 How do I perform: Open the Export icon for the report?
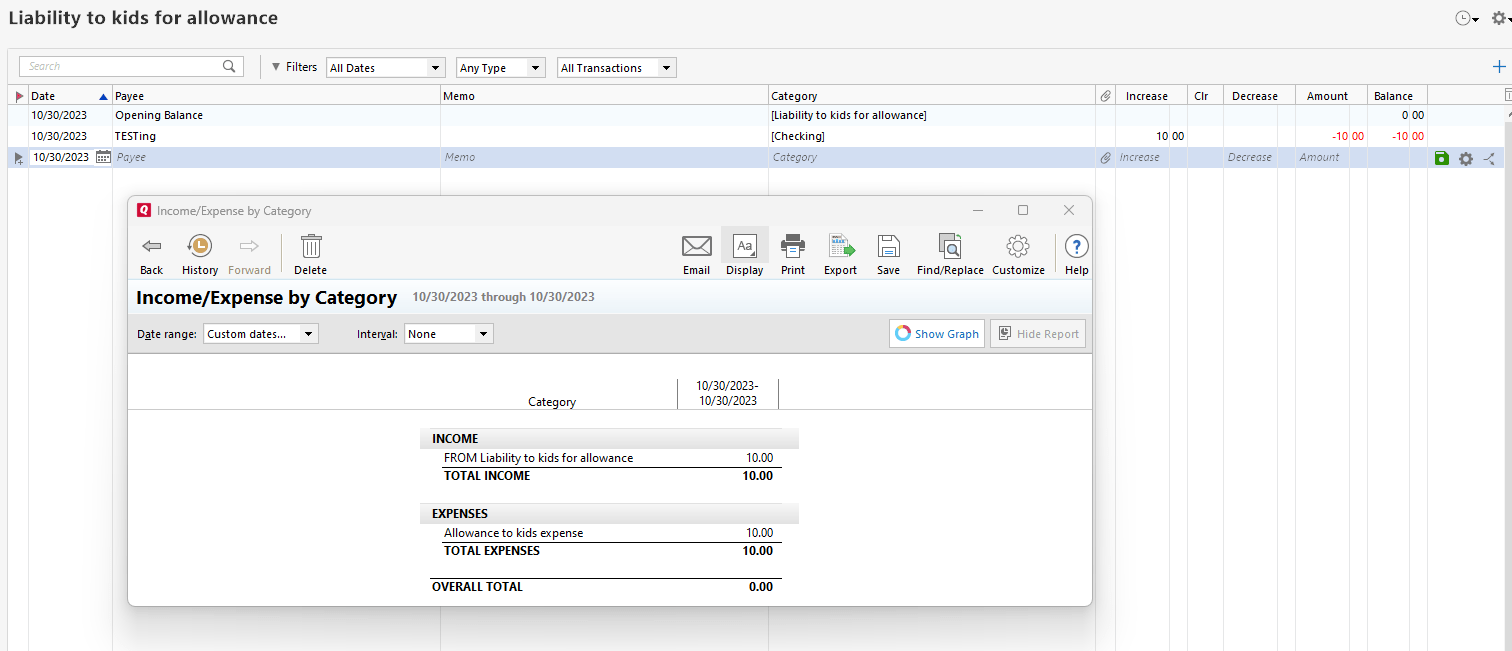(x=840, y=253)
